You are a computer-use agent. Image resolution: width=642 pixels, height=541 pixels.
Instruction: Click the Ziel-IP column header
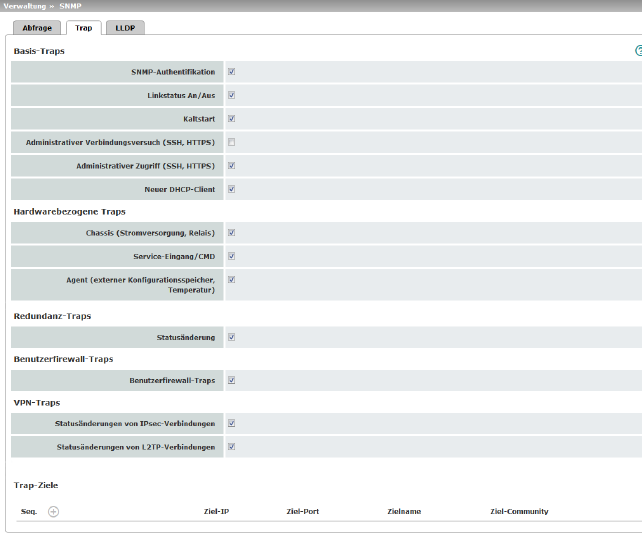[216, 512]
